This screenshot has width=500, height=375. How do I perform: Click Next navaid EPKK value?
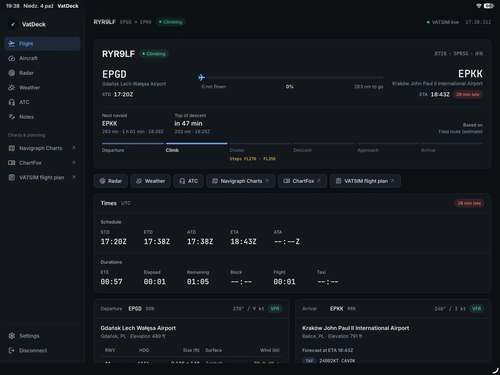(110, 123)
